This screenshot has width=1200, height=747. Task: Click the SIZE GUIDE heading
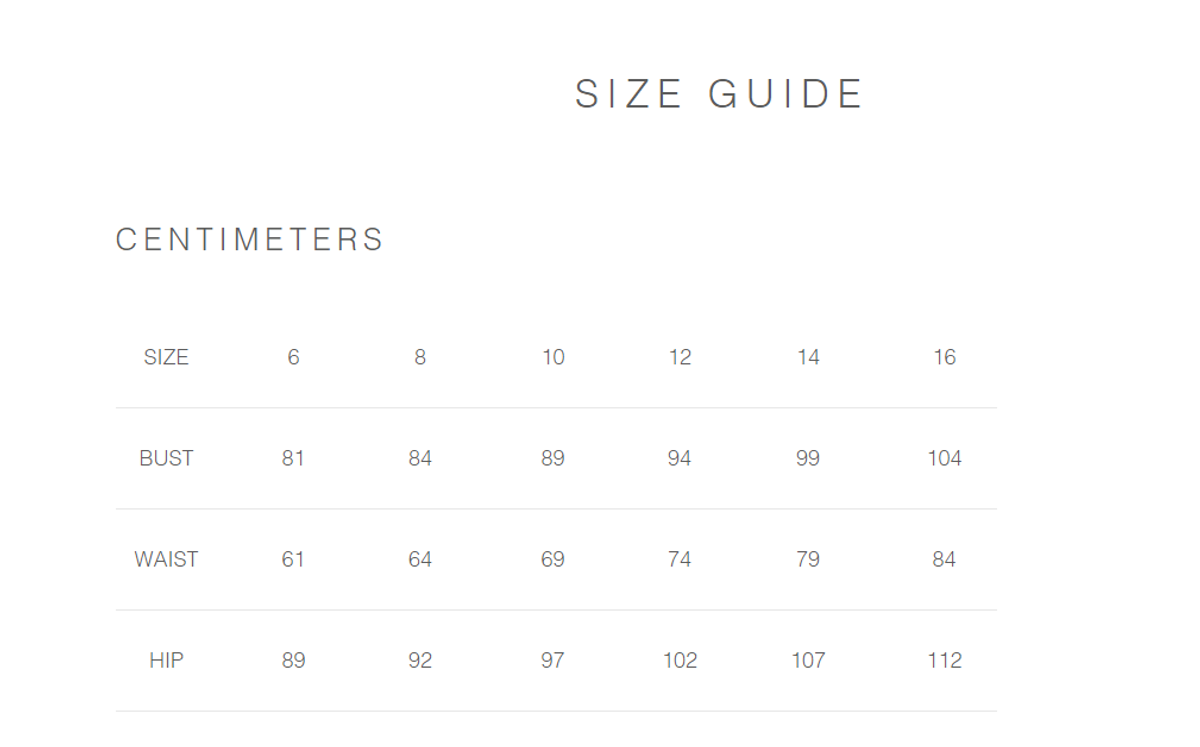718,95
